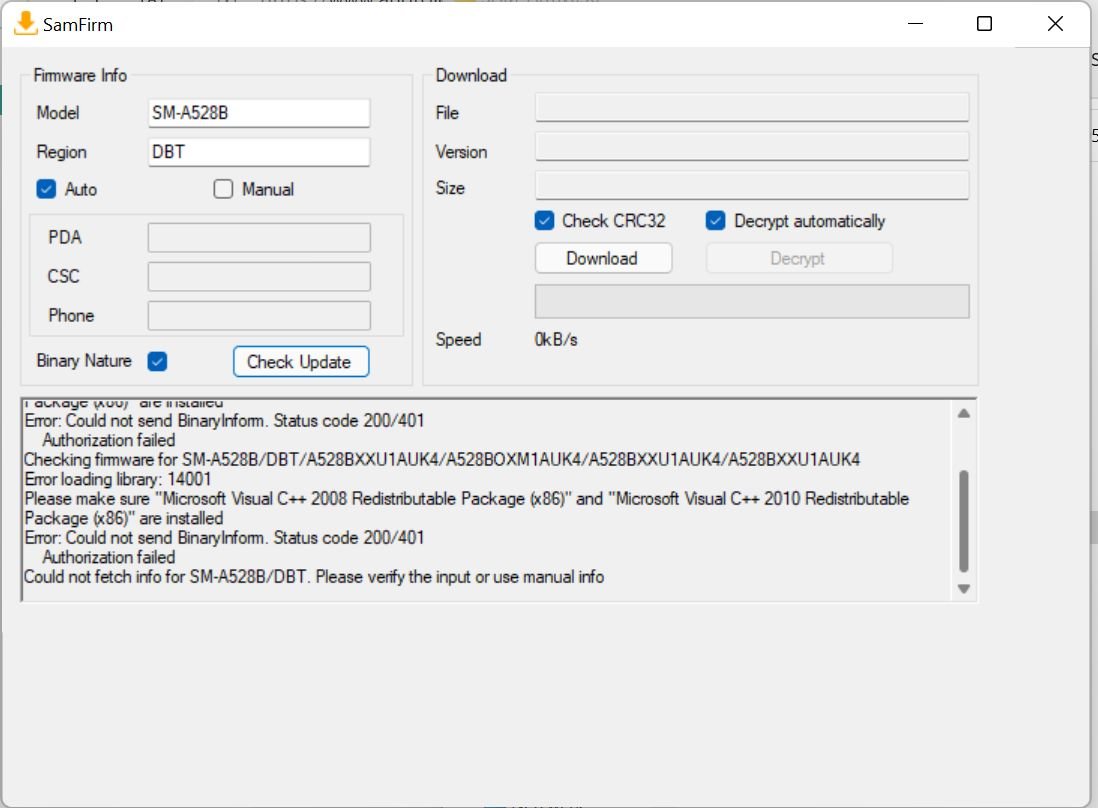Click the 'Error loading library: 14001' log line
1098x808 pixels.
pos(118,479)
